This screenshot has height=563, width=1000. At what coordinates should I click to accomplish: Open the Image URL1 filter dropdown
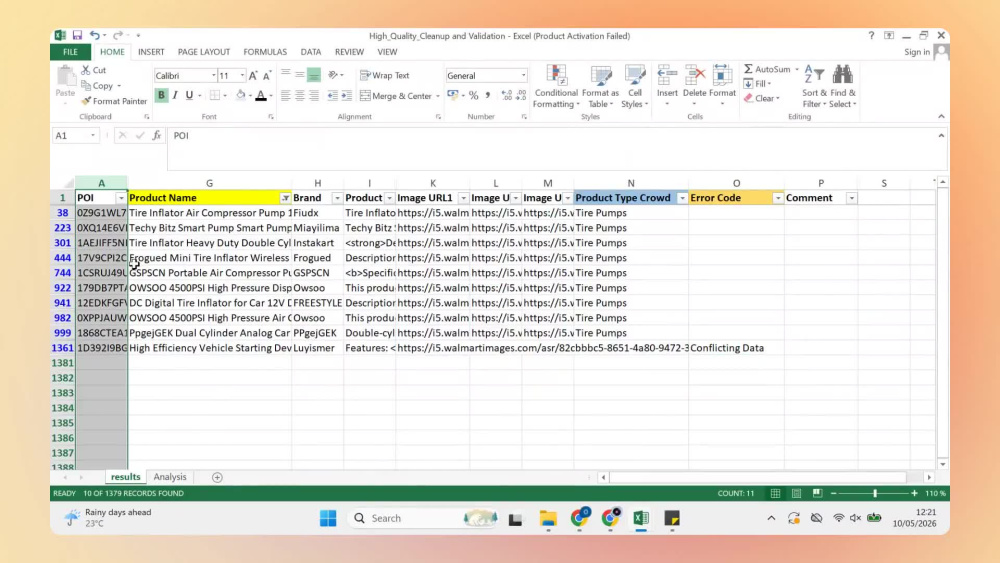click(x=464, y=198)
